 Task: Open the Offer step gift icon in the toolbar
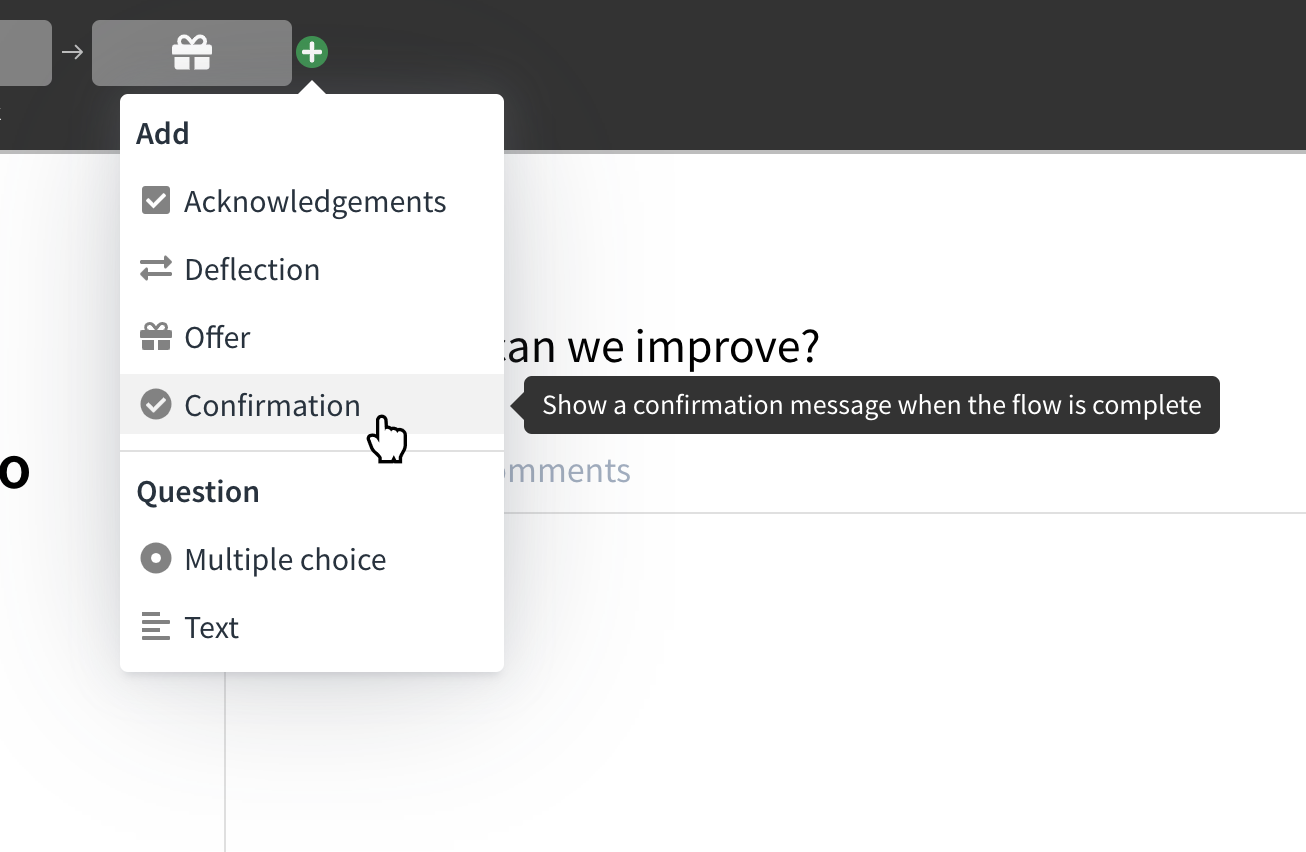tap(191, 52)
